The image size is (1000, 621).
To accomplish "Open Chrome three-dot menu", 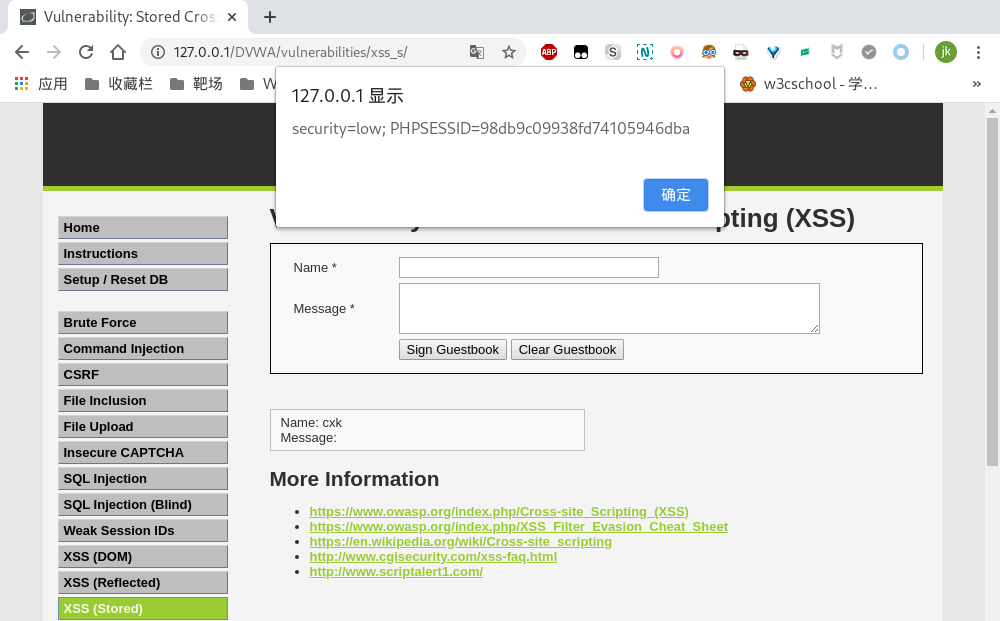I will (978, 52).
